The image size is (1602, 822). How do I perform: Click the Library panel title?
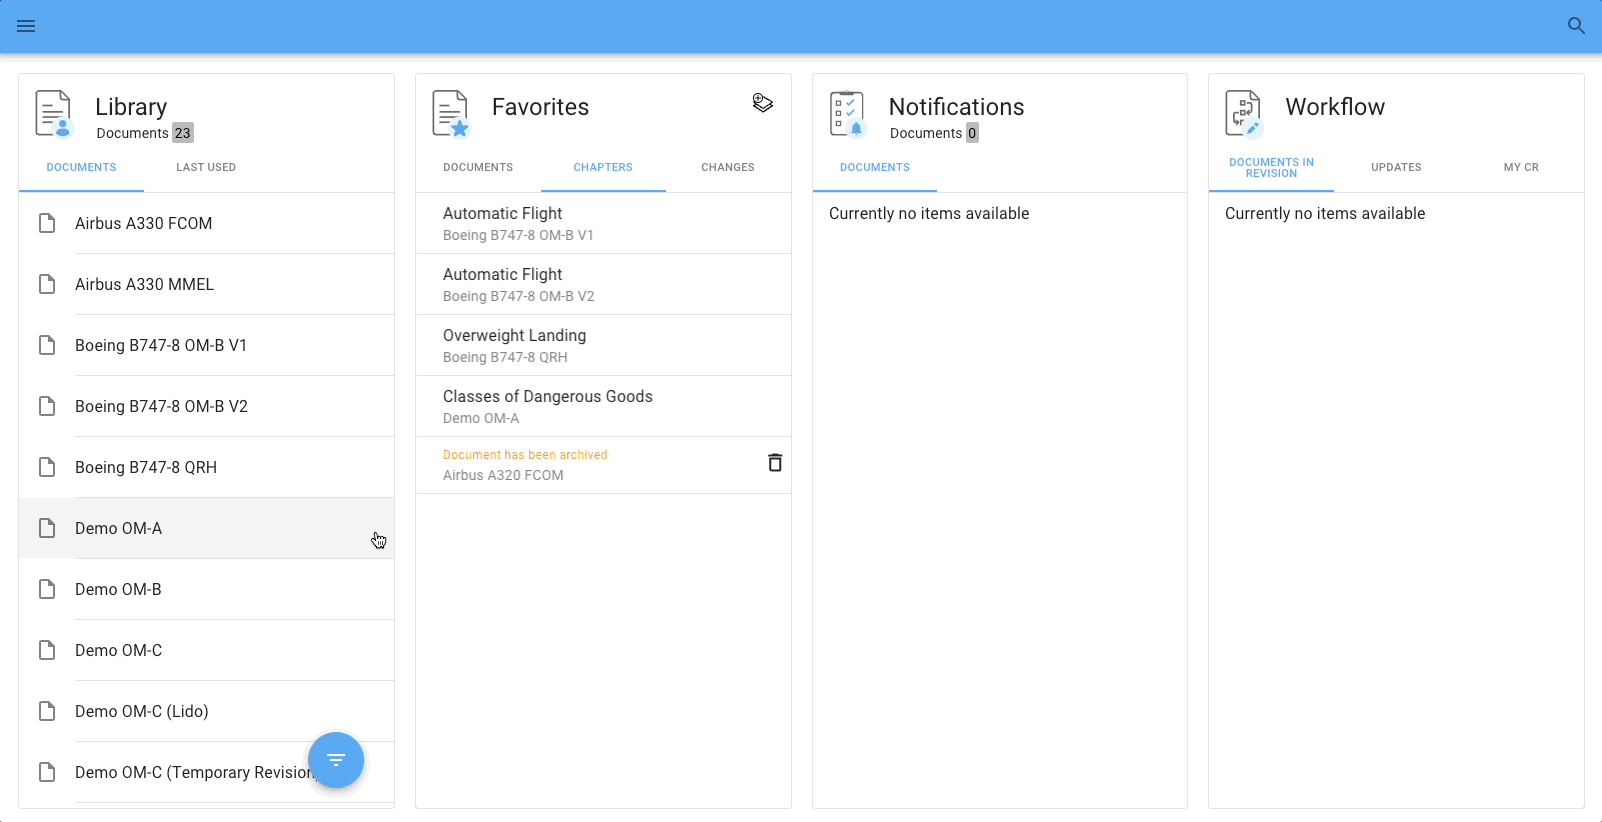coord(131,107)
